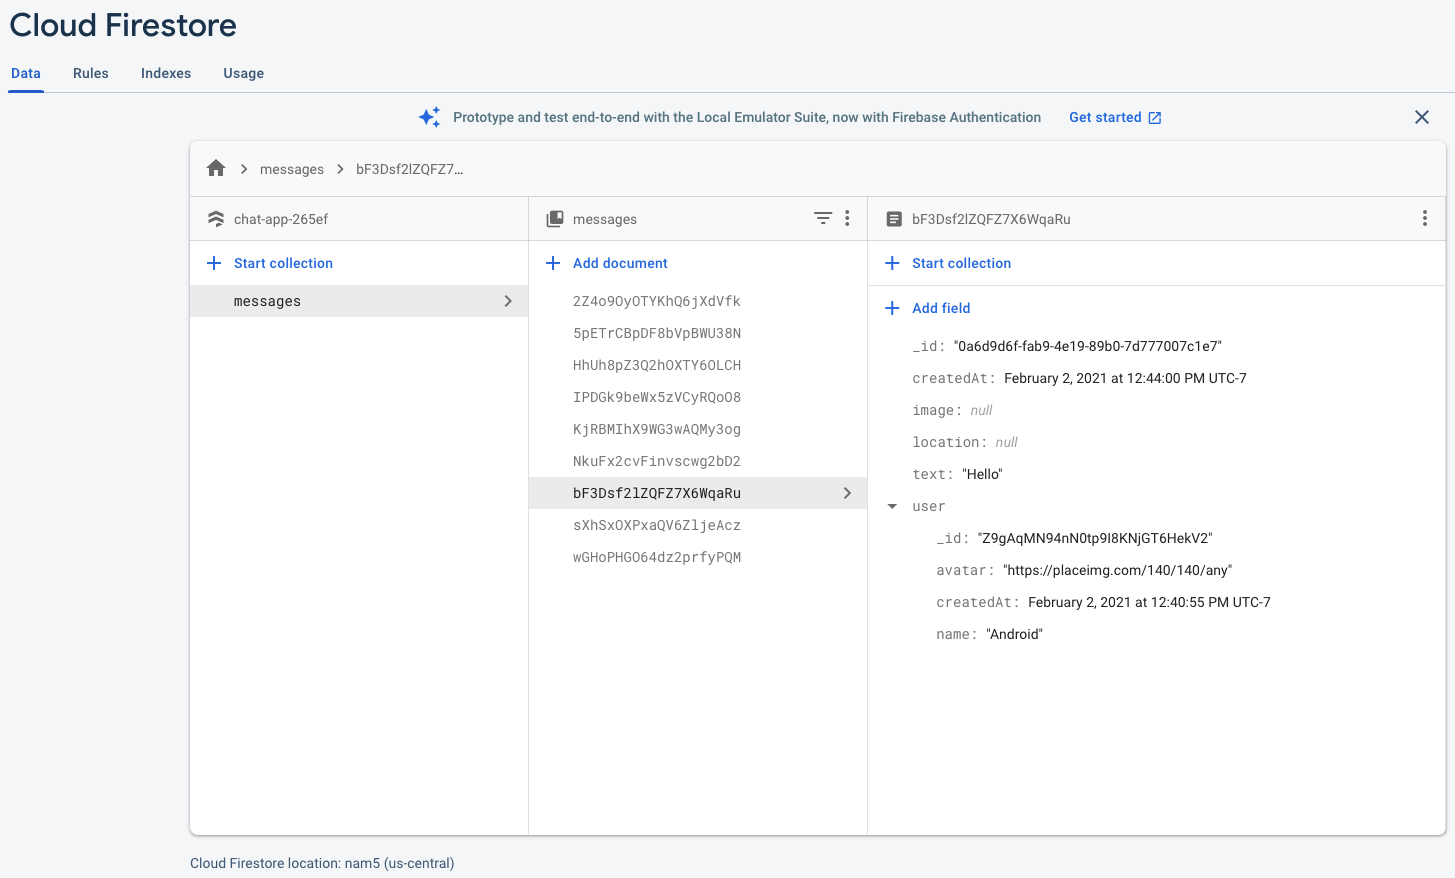The width and height of the screenshot is (1455, 878).
Task: Click Start collection under chat-app-265ef
Action: [x=283, y=263]
